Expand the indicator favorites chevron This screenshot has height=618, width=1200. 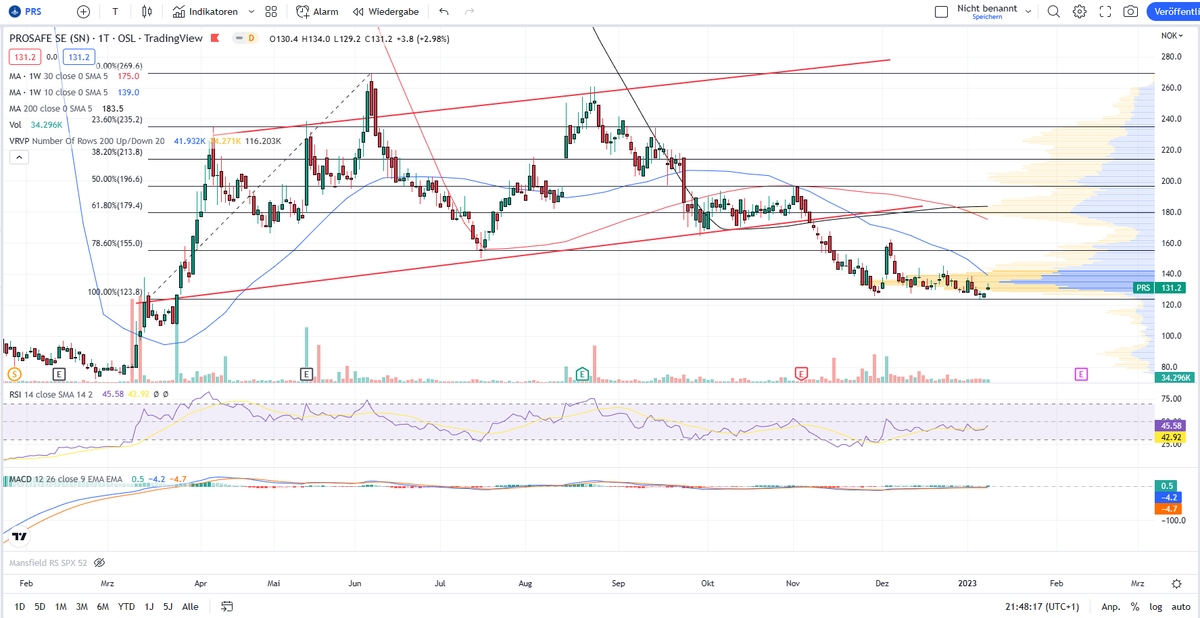click(x=249, y=12)
